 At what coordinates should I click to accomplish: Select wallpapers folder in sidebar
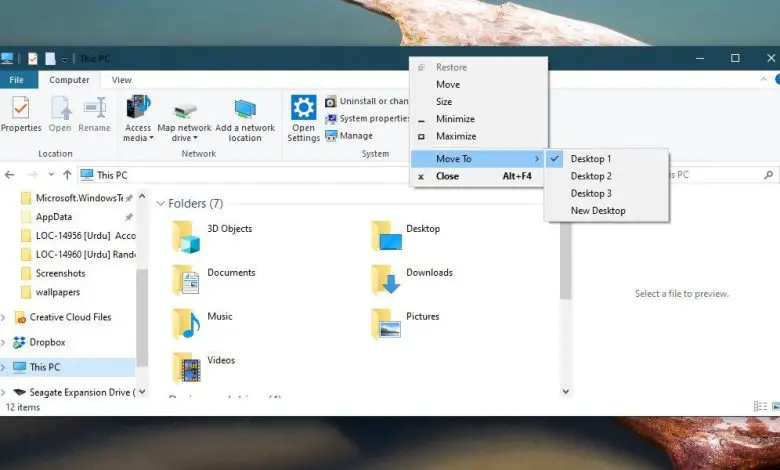click(50, 292)
